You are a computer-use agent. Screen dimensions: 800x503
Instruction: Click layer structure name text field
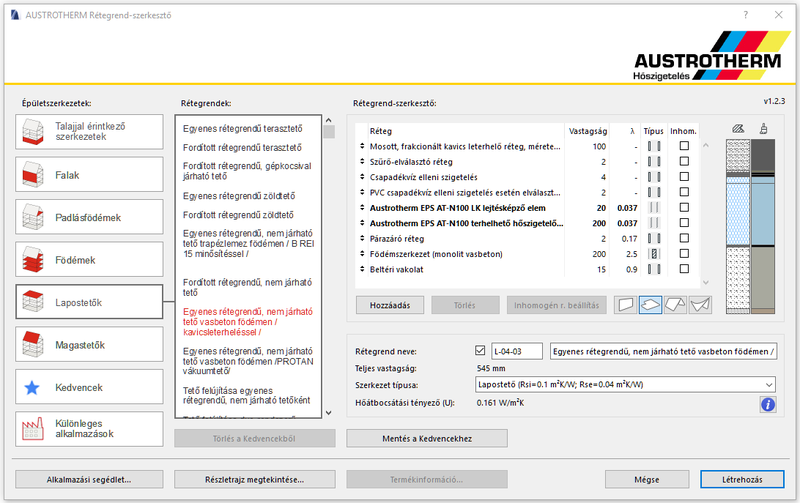663,351
